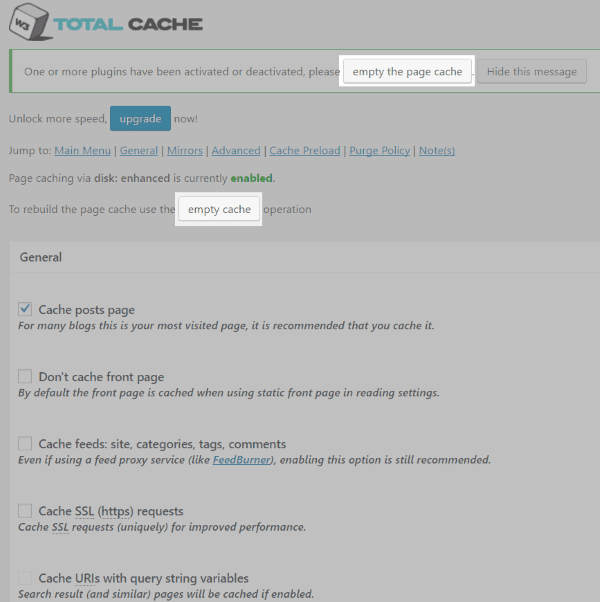
Task: Click the 'Unlock more speed,' text
Action: tap(58, 119)
